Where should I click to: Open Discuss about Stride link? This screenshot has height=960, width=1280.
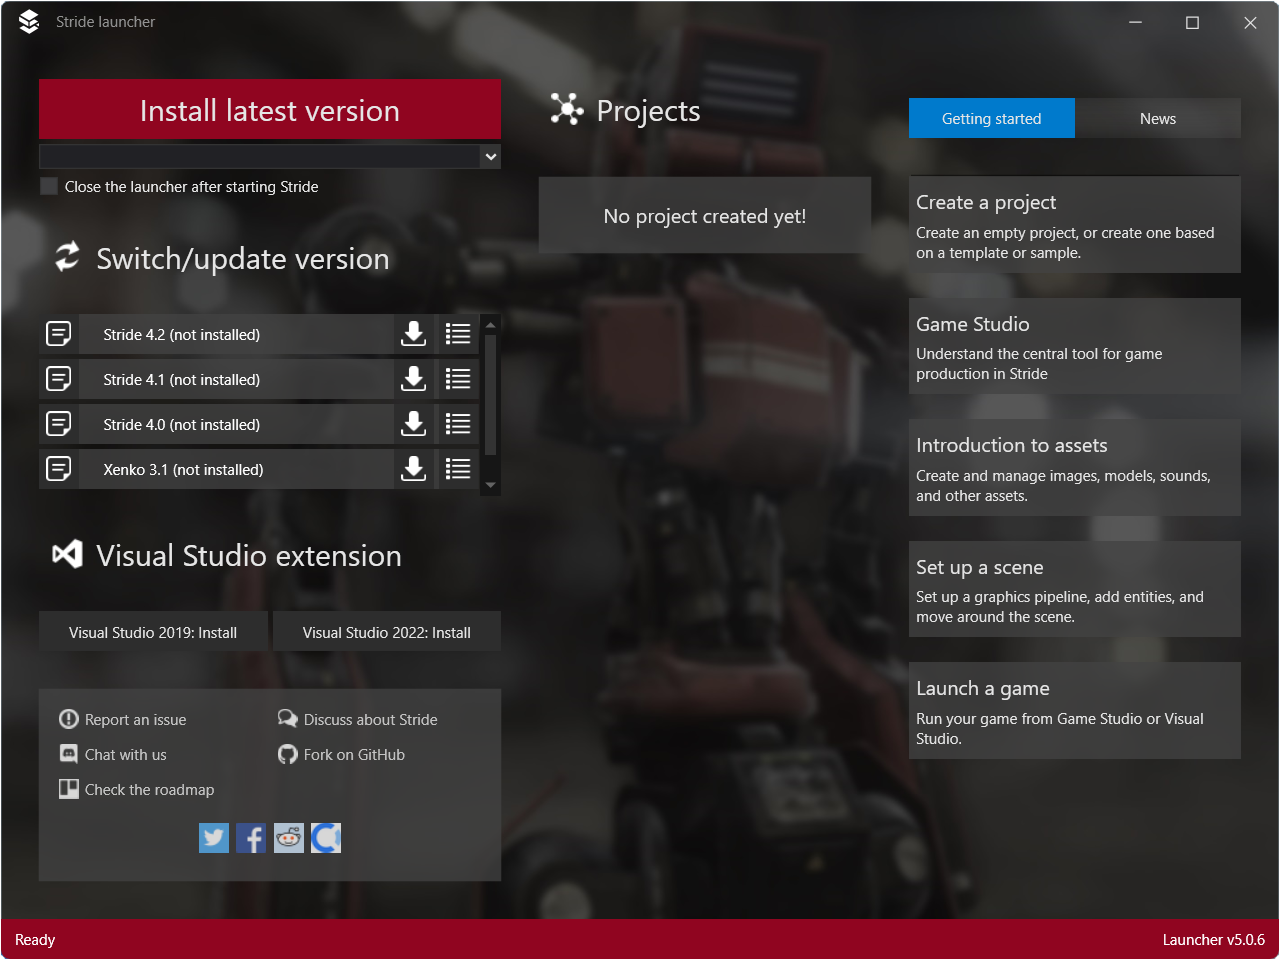358,719
